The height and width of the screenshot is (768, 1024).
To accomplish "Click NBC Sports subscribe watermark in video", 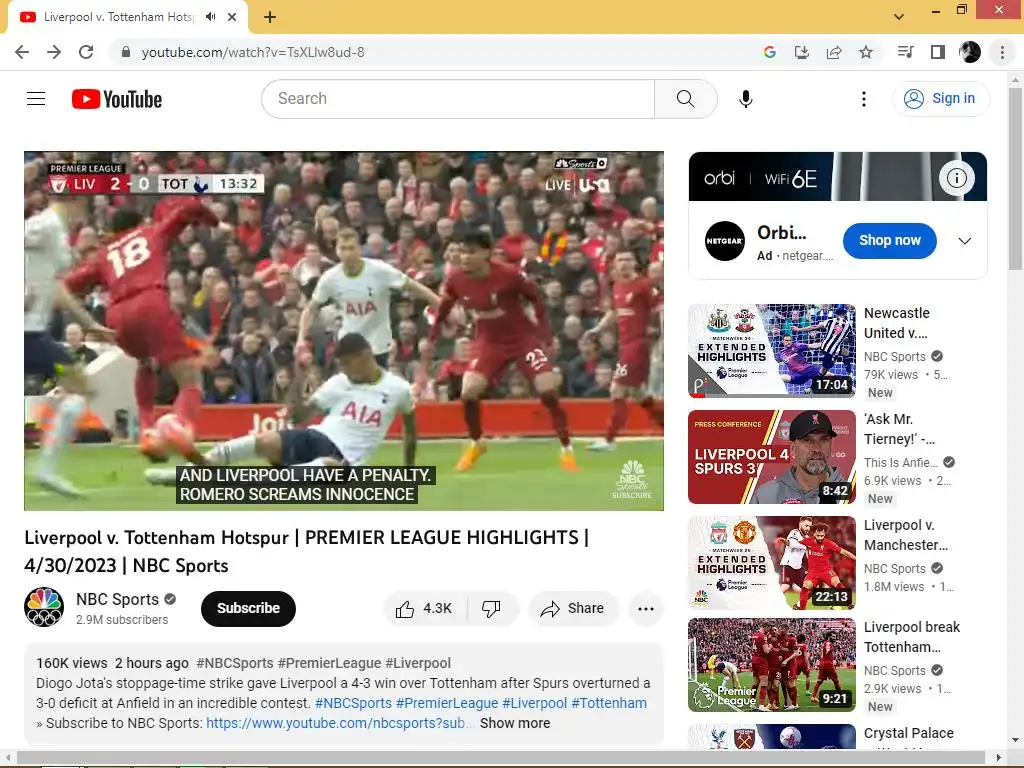I will point(632,479).
